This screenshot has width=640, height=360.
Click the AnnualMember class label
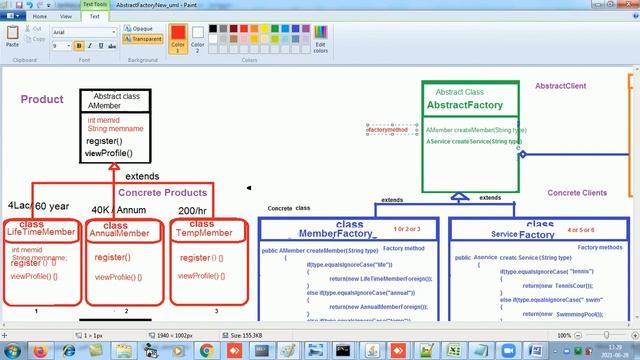point(119,233)
